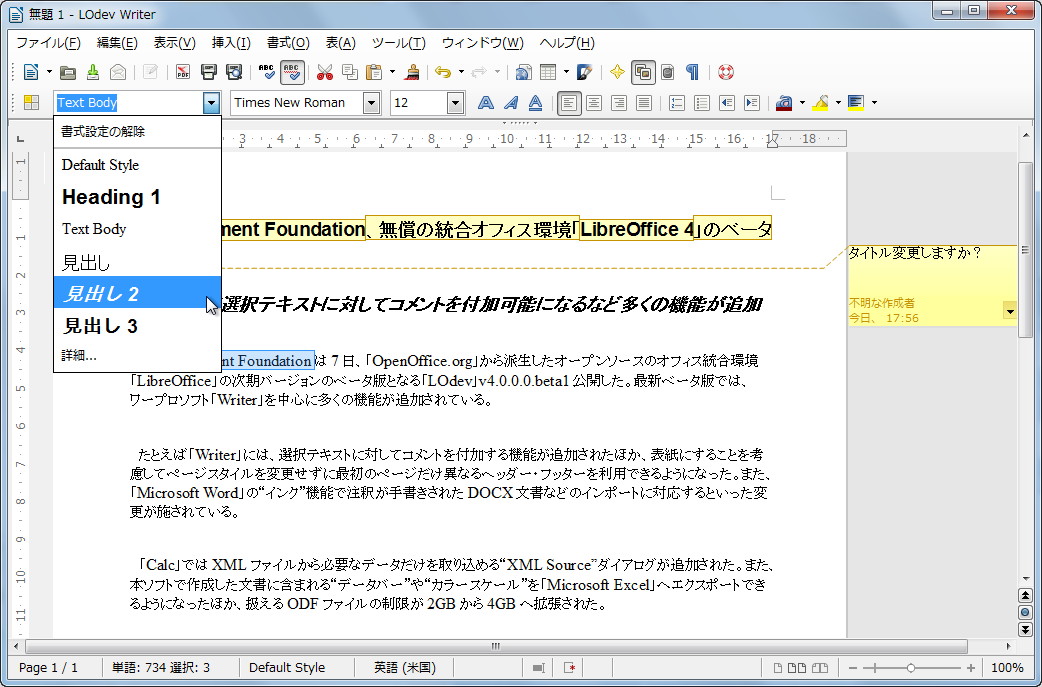Open highlighting color dropdown arrow
1042x687 pixels.
coord(838,102)
